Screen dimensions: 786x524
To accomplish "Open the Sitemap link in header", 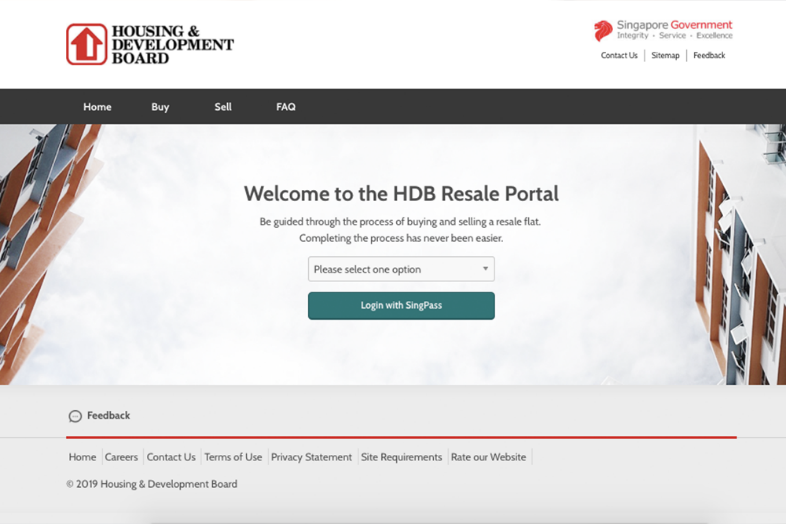I will click(665, 55).
